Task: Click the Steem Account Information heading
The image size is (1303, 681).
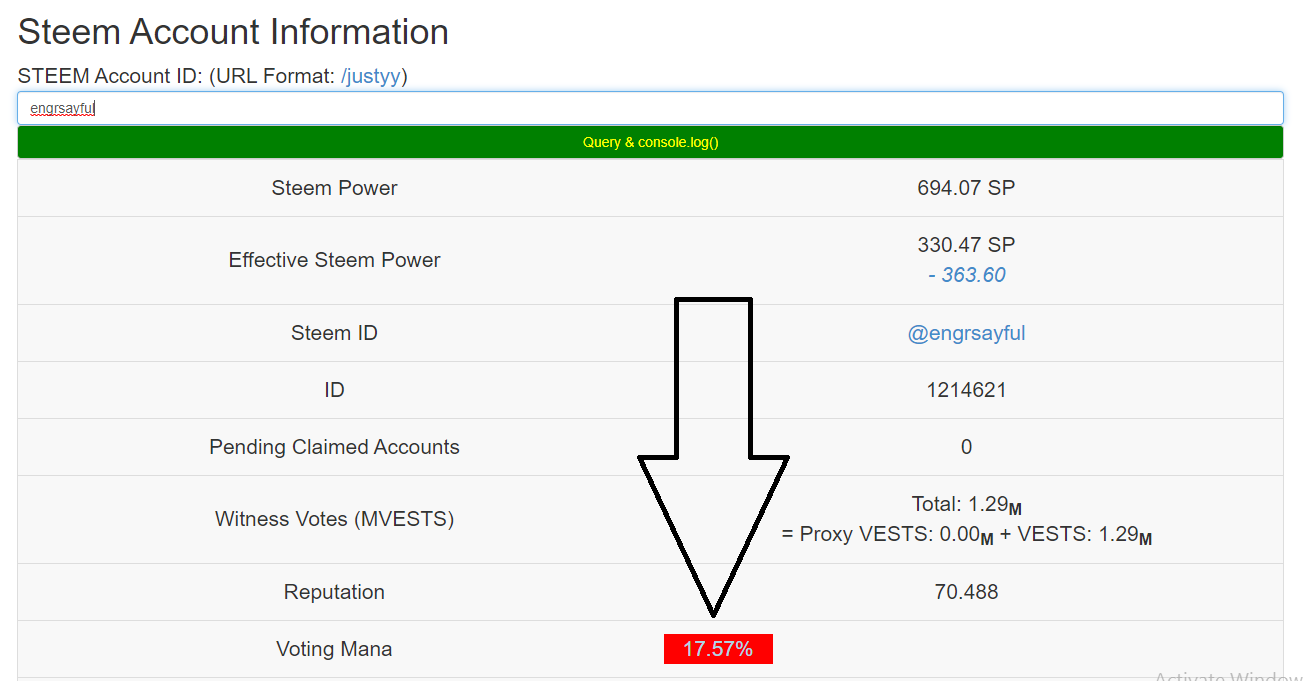Action: 233,32
